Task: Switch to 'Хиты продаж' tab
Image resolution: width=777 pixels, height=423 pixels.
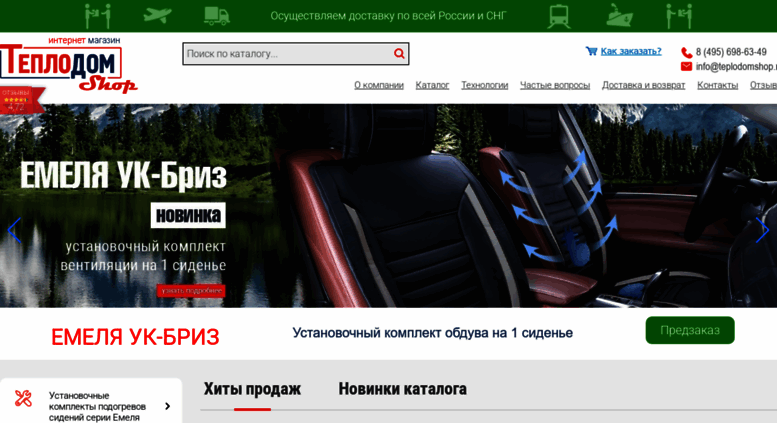Action: 252,389
